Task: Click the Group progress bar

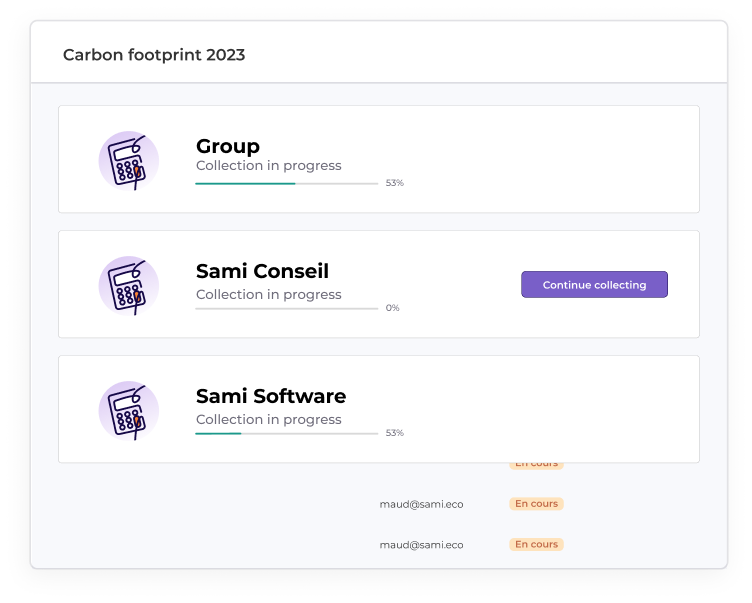Action: click(x=287, y=183)
